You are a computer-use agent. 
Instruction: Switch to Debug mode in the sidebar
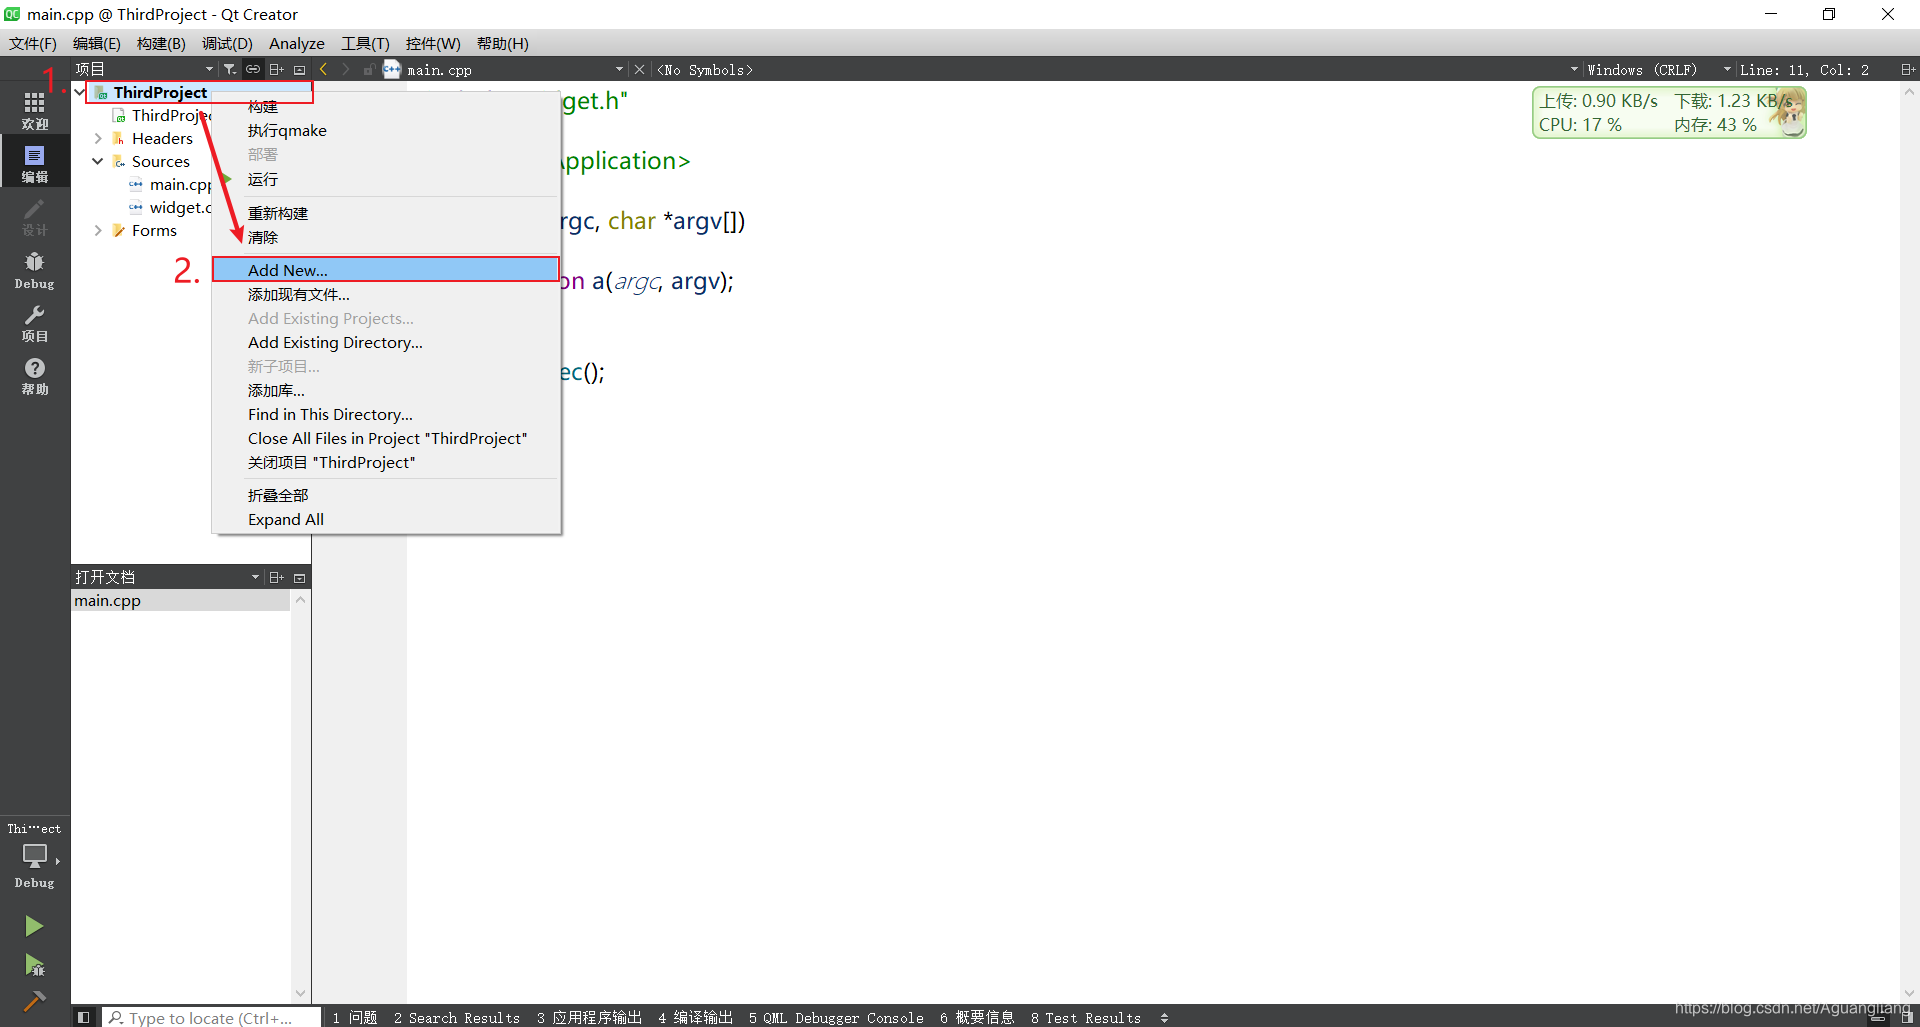35,270
